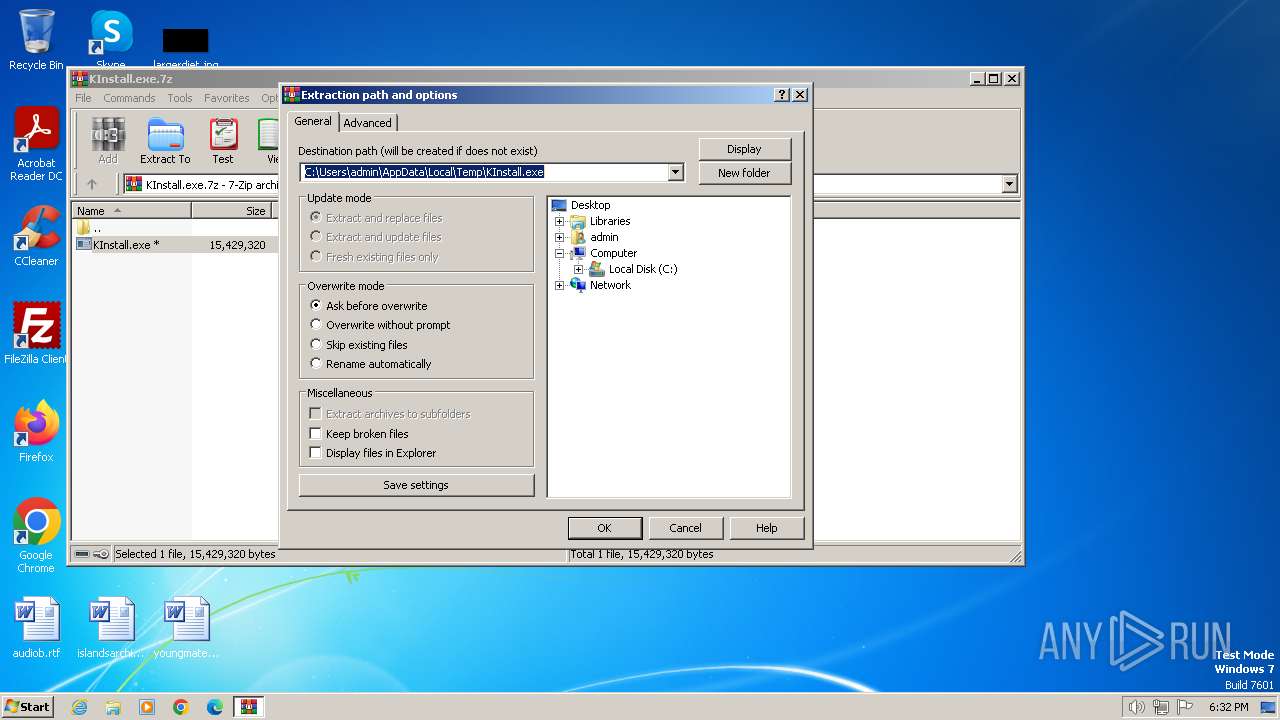Screen dimensions: 1280x720
Task: Click the Extract To toolbar icon
Action: pos(165,140)
